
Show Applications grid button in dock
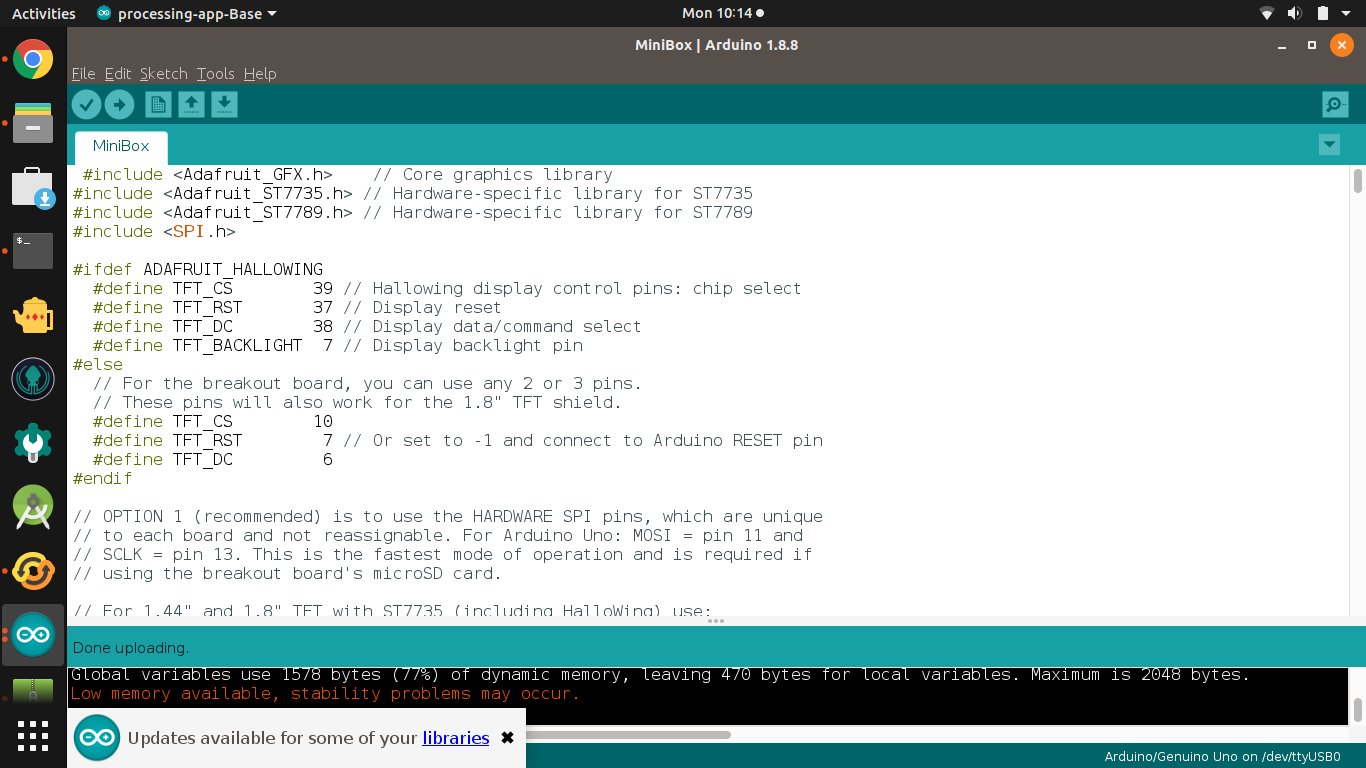click(x=33, y=736)
